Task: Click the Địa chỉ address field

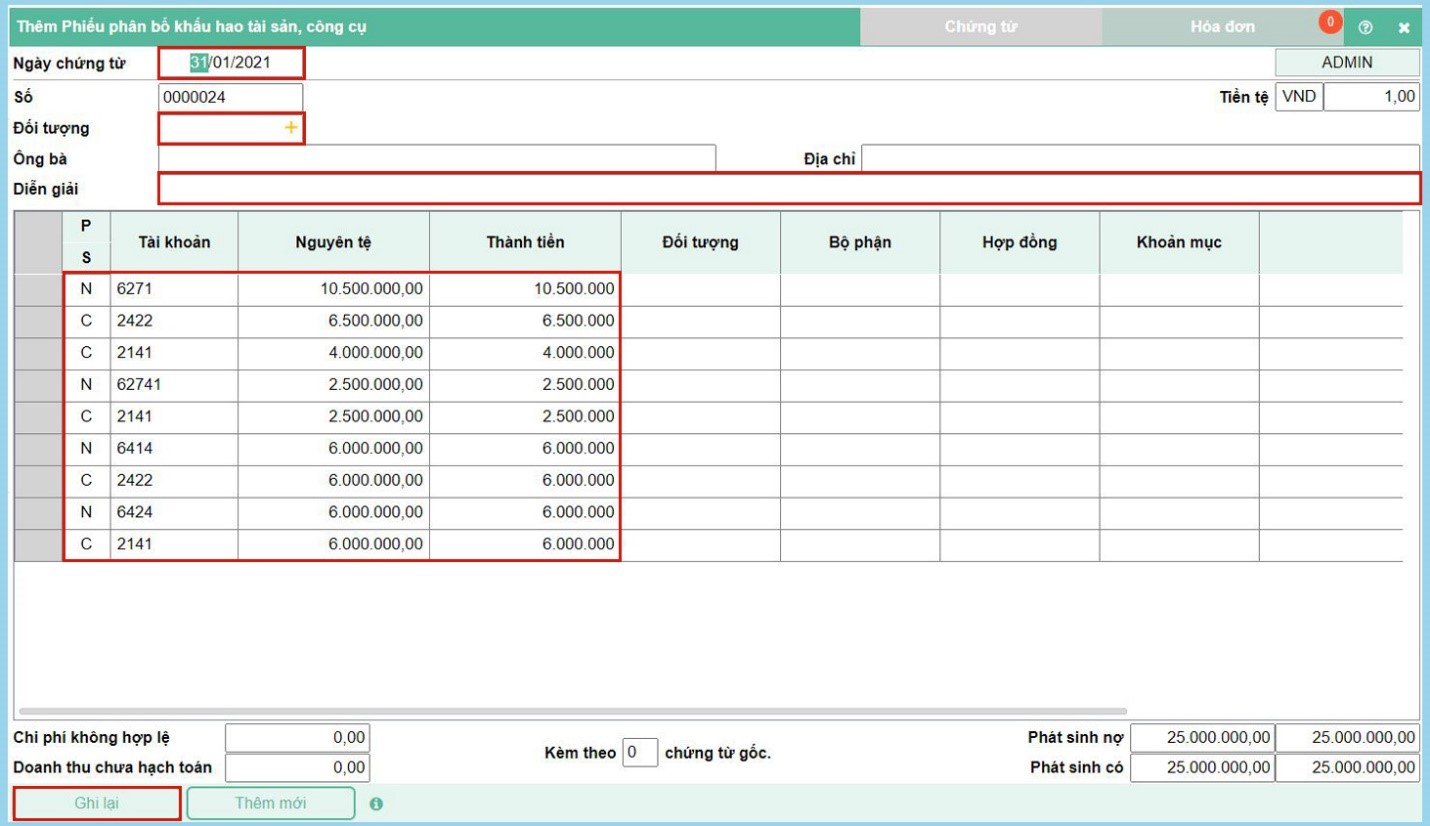Action: point(1140,158)
